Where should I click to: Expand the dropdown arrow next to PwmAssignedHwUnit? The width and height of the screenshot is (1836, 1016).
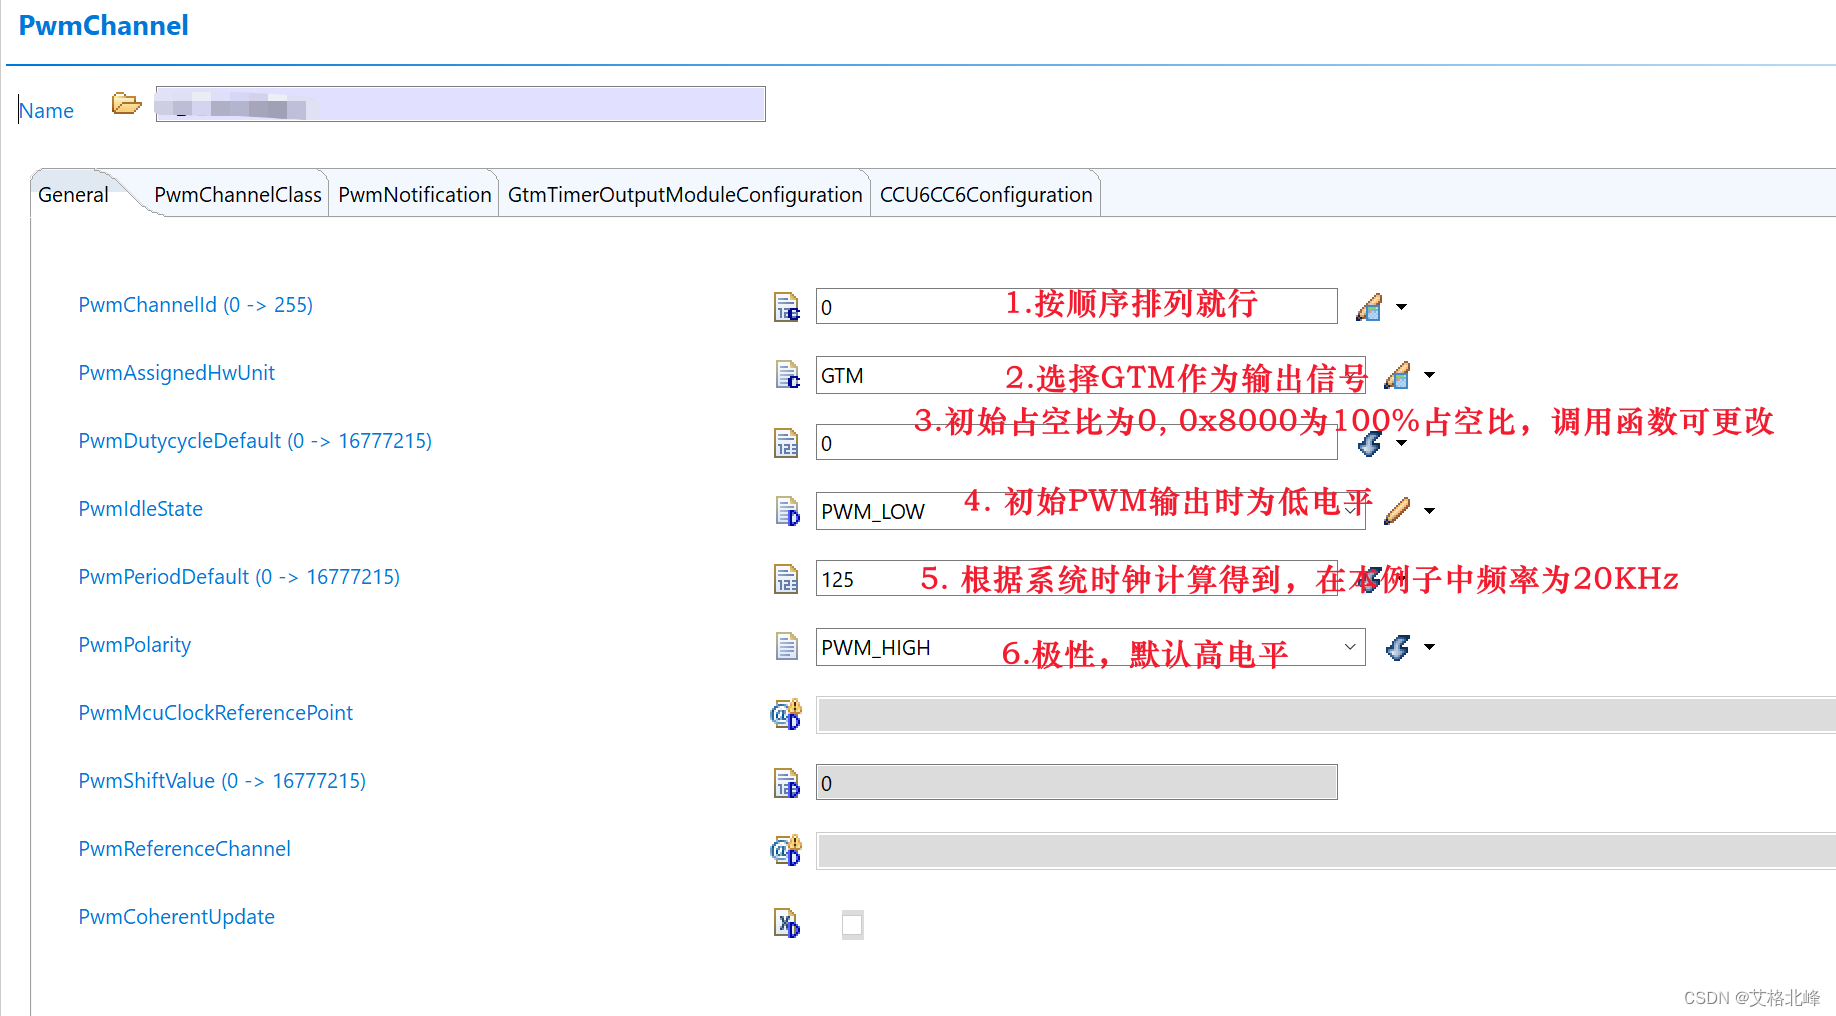click(x=1430, y=375)
